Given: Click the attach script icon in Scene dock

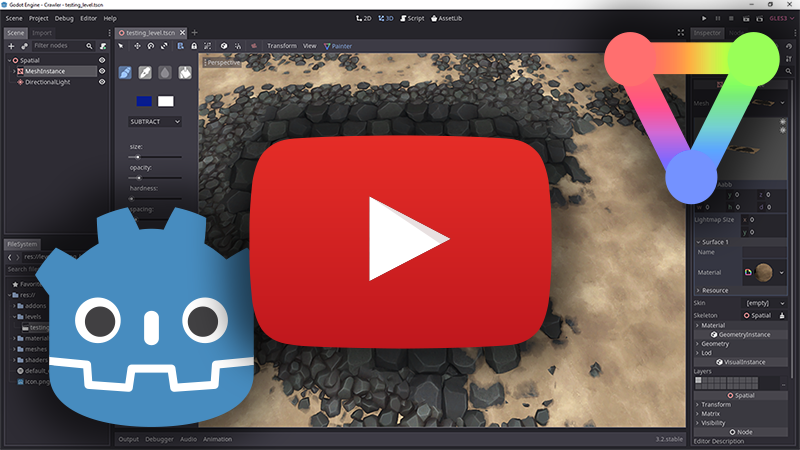Looking at the screenshot, I should pyautogui.click(x=103, y=46).
